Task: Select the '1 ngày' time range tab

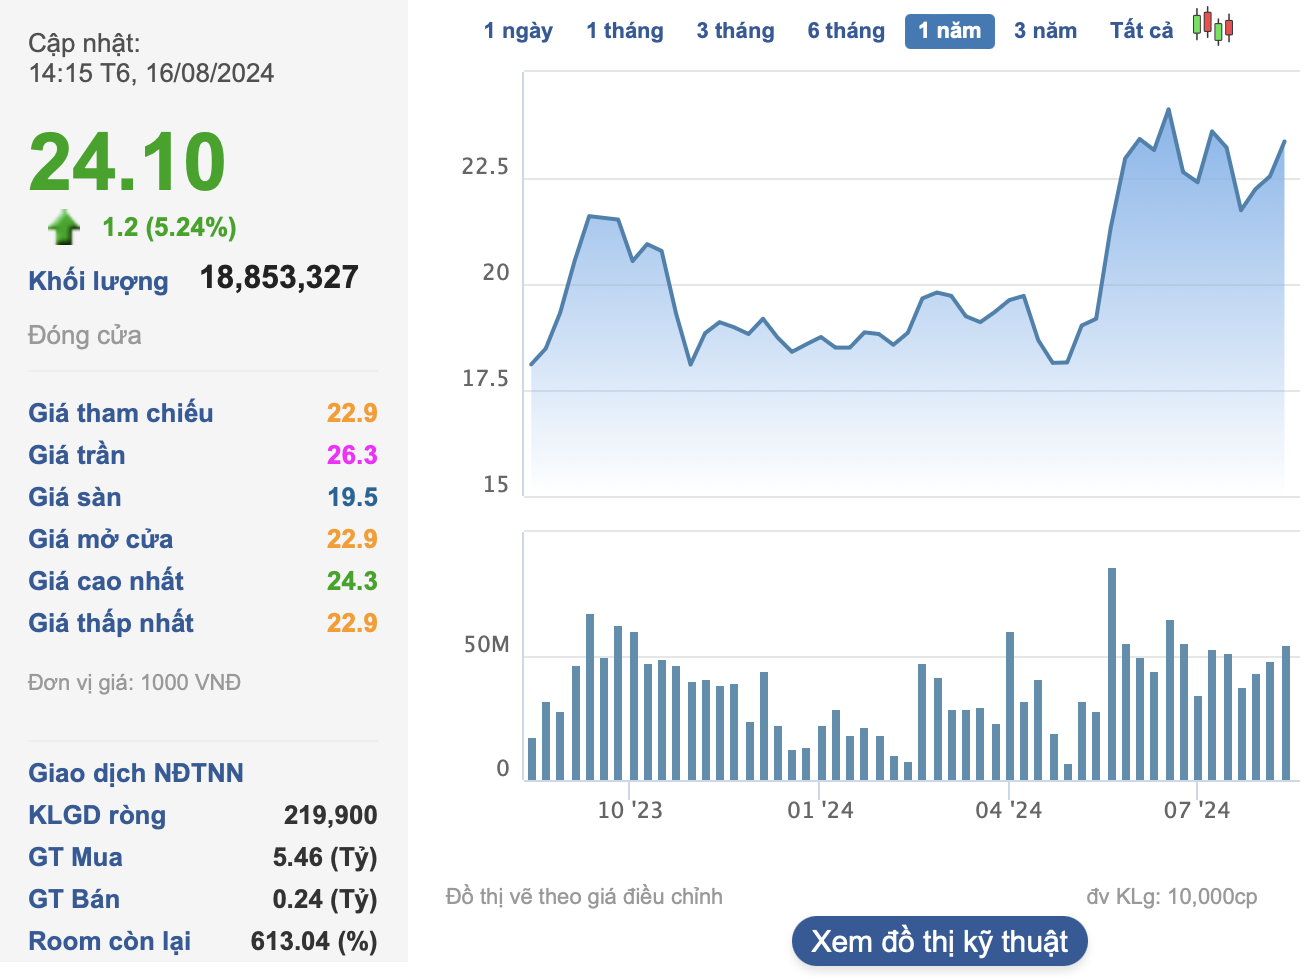Action: [518, 31]
